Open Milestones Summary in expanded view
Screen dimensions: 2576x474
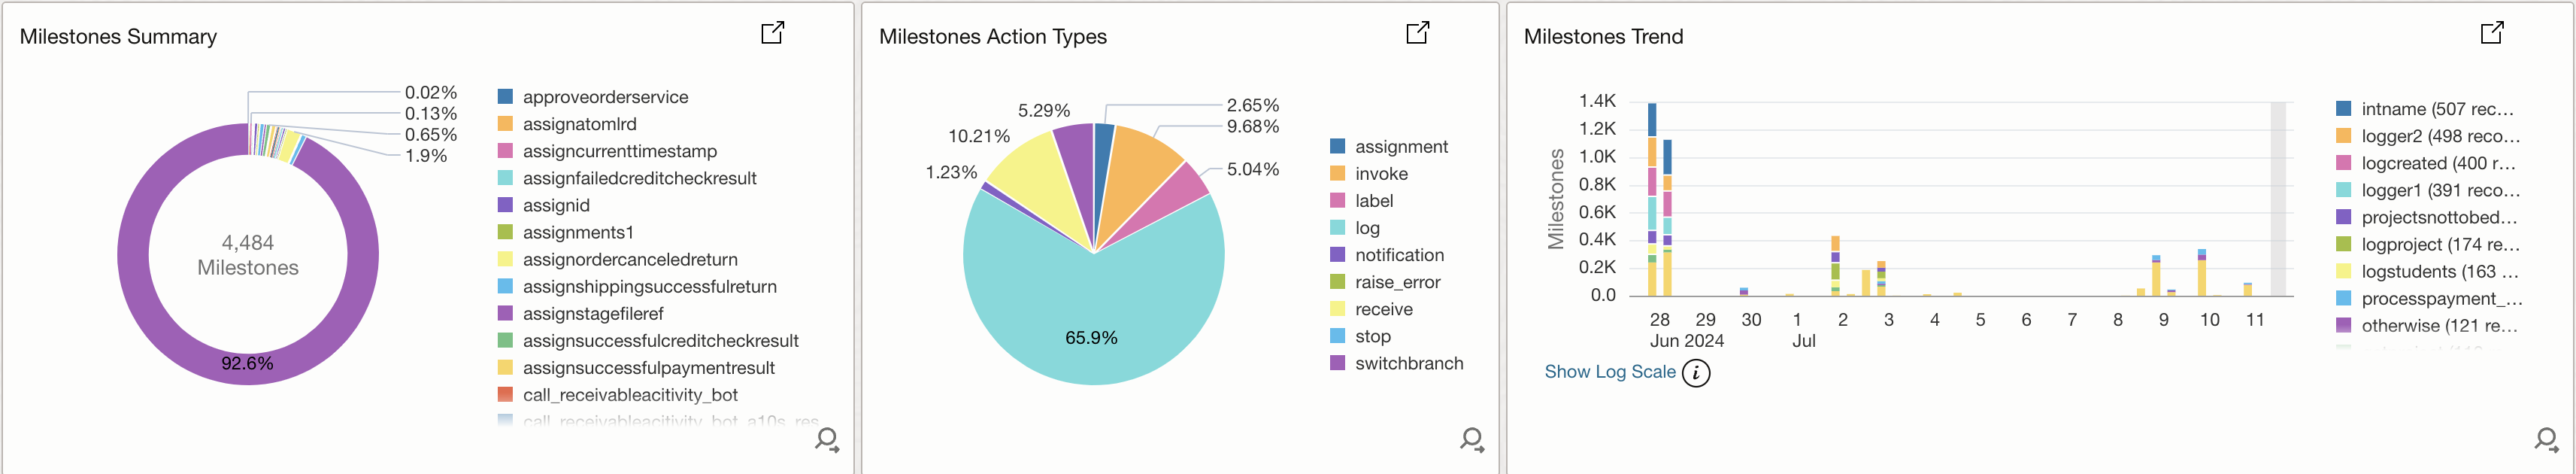click(x=772, y=33)
